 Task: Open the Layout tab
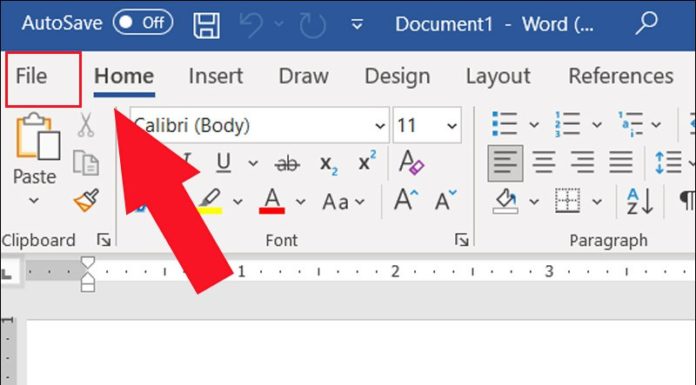[498, 76]
